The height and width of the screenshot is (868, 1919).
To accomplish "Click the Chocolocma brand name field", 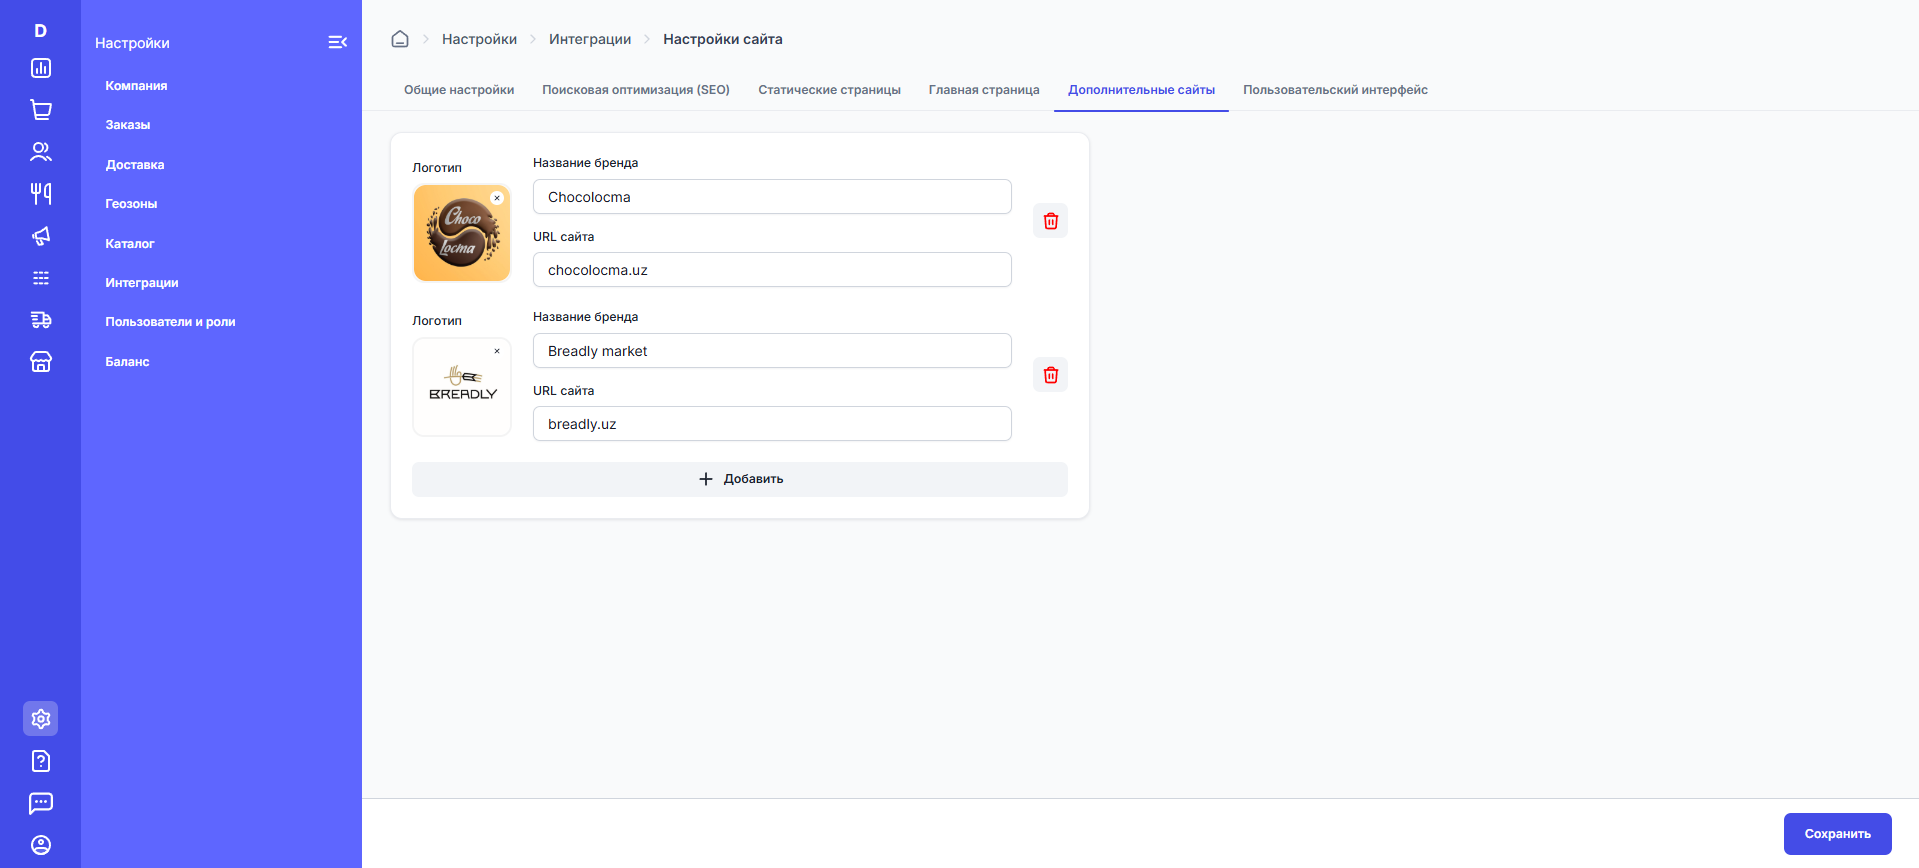I will coord(772,197).
